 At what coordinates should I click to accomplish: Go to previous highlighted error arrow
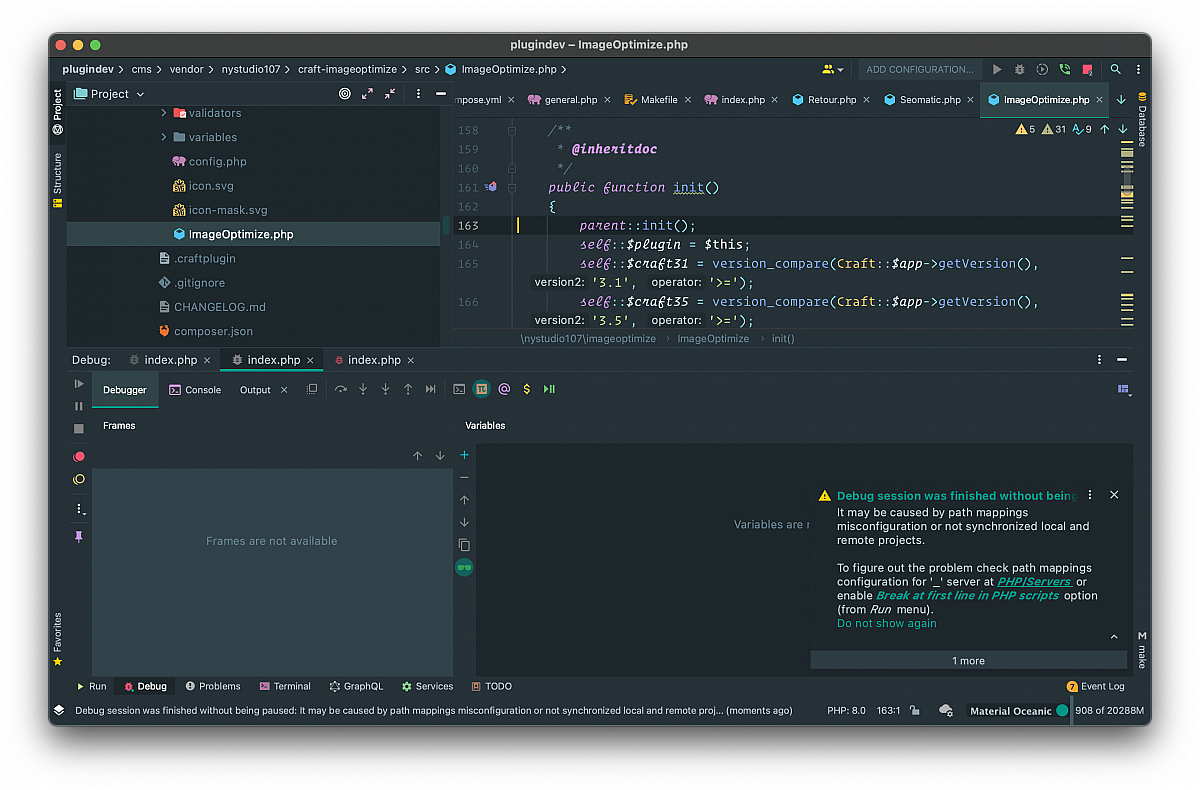[1104, 129]
